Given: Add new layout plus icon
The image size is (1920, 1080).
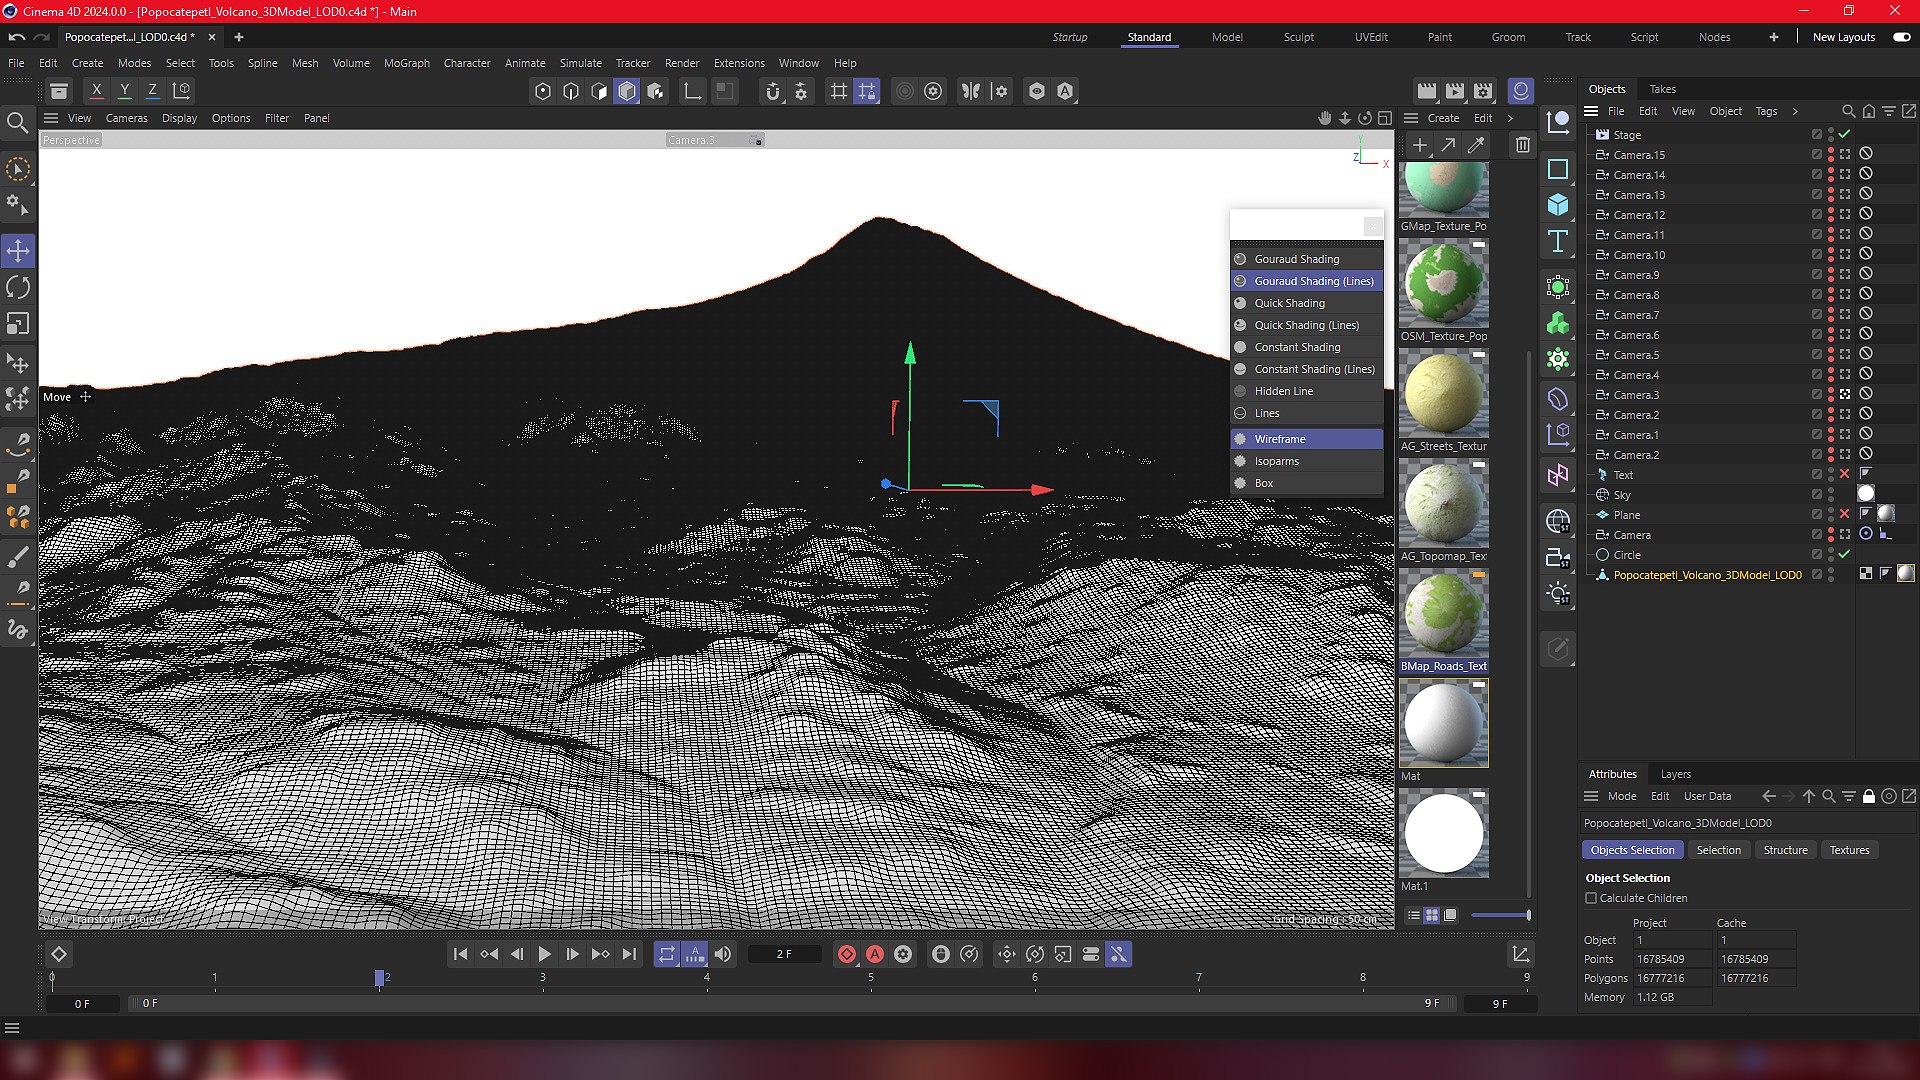Looking at the screenshot, I should [1773, 37].
